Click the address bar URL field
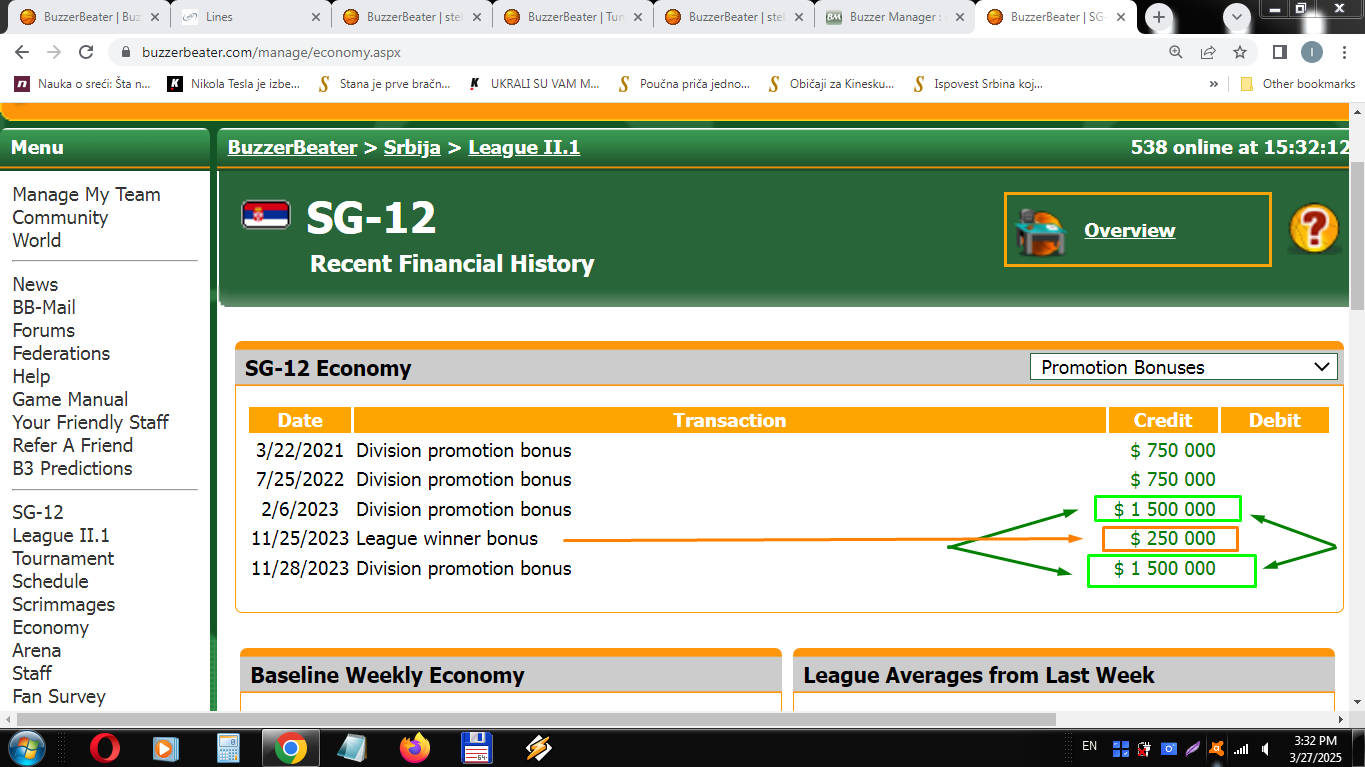This screenshot has height=767, width=1365. point(640,52)
